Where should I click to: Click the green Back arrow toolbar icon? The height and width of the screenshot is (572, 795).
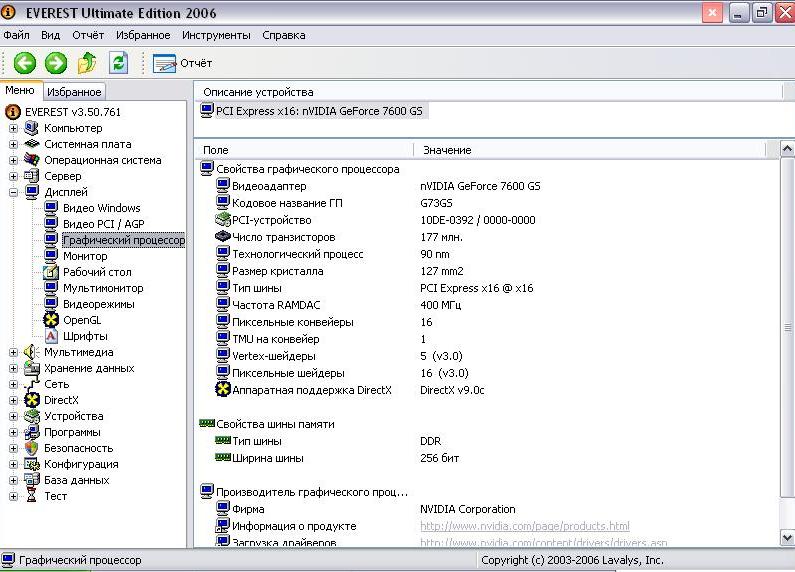pyautogui.click(x=24, y=63)
